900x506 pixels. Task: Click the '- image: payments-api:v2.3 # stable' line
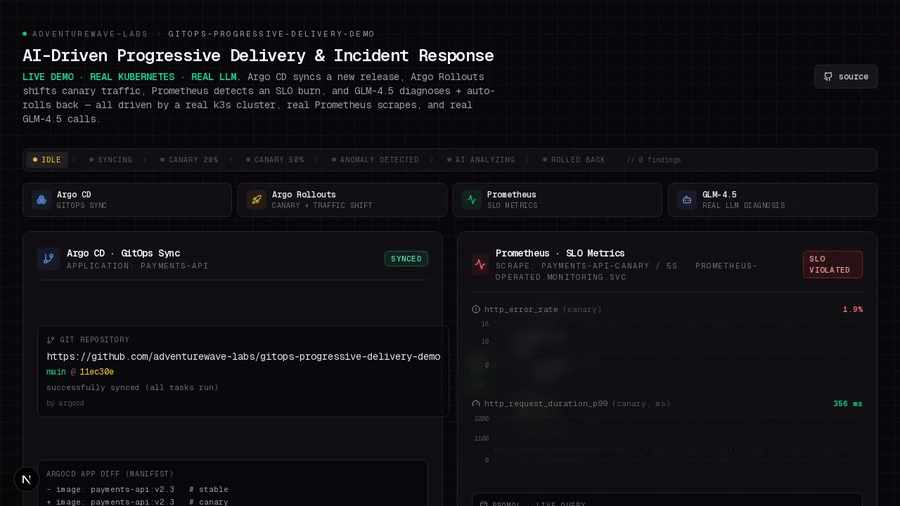tap(137, 489)
